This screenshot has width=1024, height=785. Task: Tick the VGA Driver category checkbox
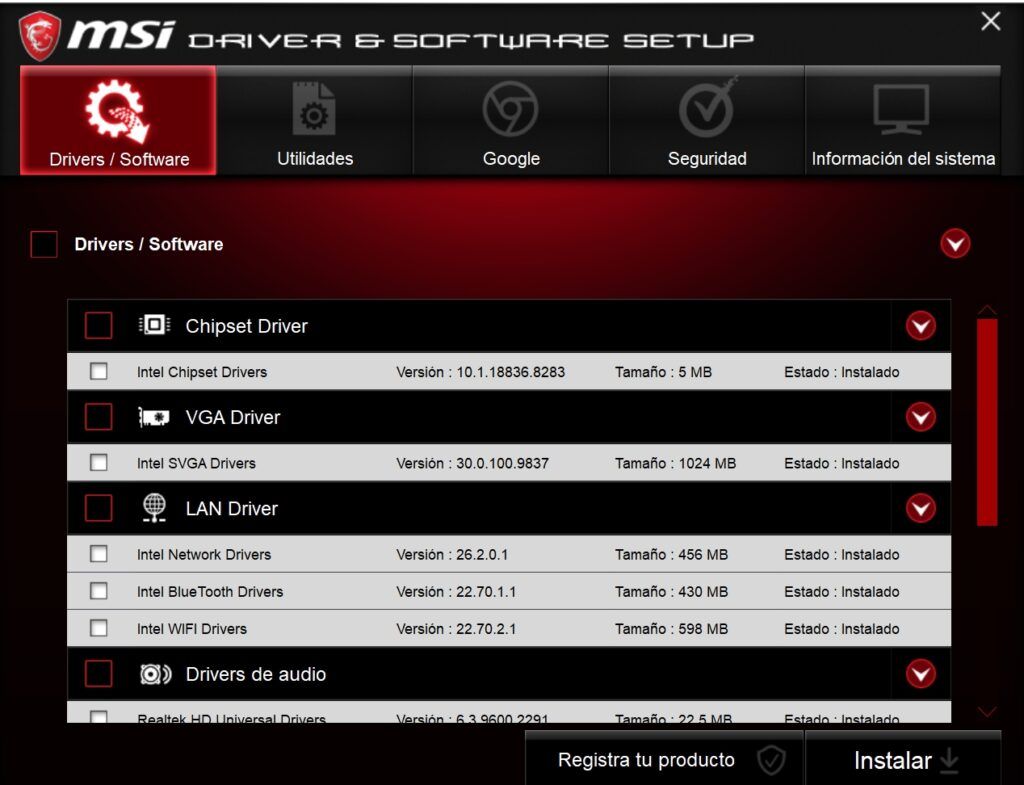tap(99, 417)
